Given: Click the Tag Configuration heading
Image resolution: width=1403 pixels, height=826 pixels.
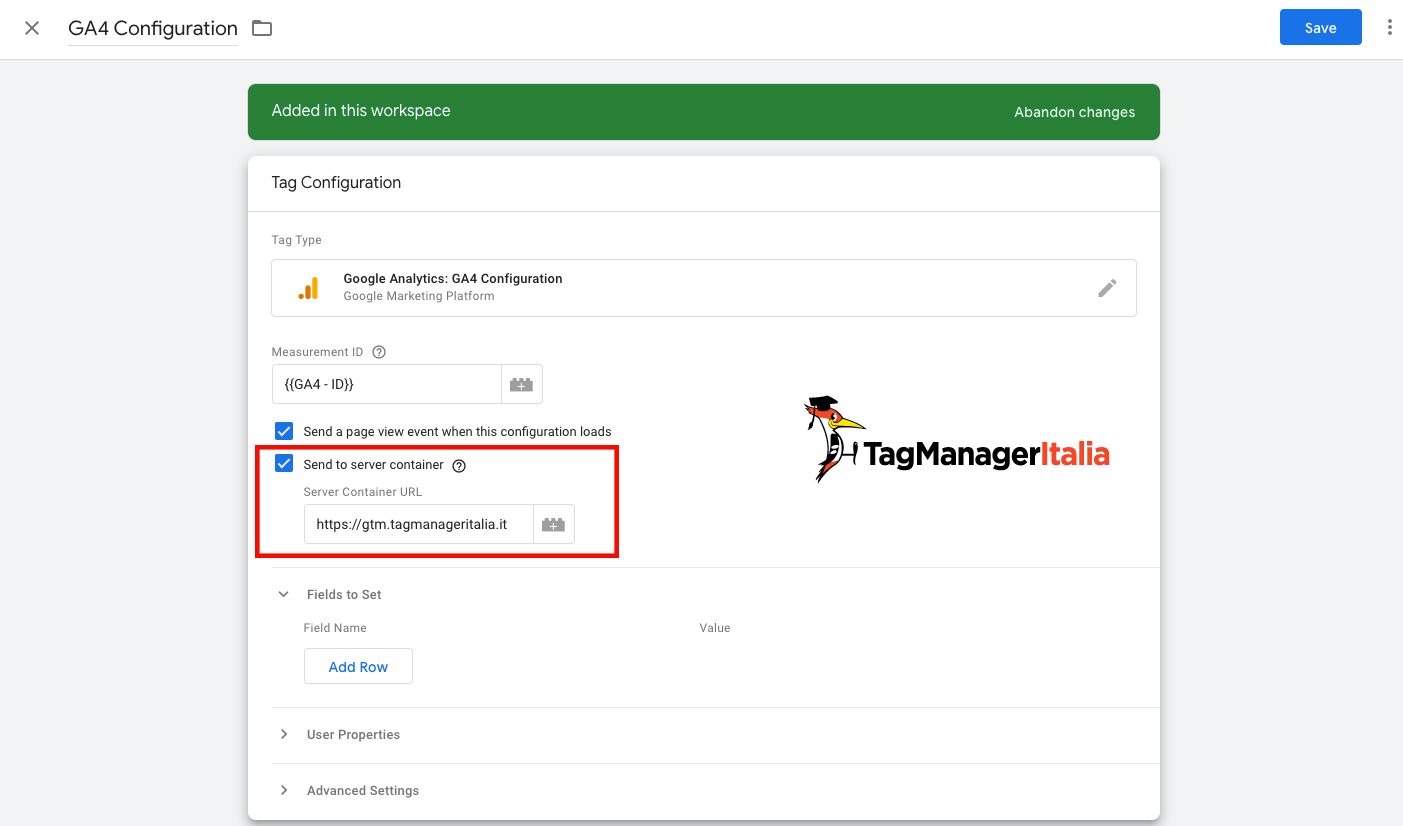Looking at the screenshot, I should [336, 183].
